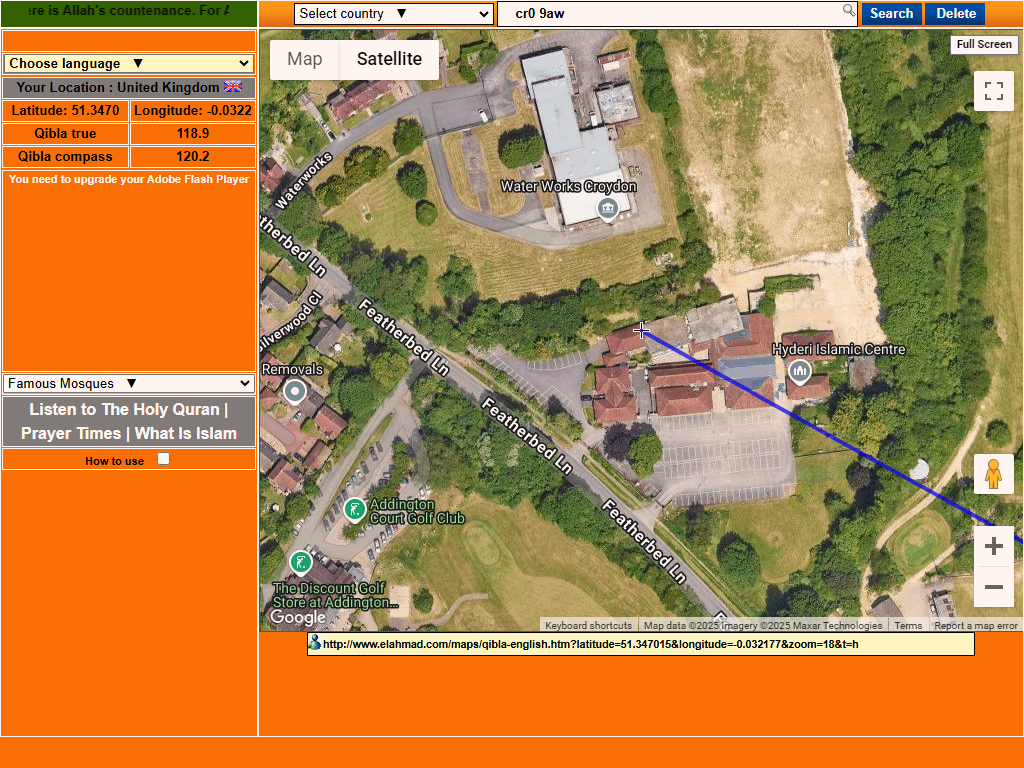Click the elahmad.com URL text field
Viewport: 1024px width, 768px height.
pos(641,644)
